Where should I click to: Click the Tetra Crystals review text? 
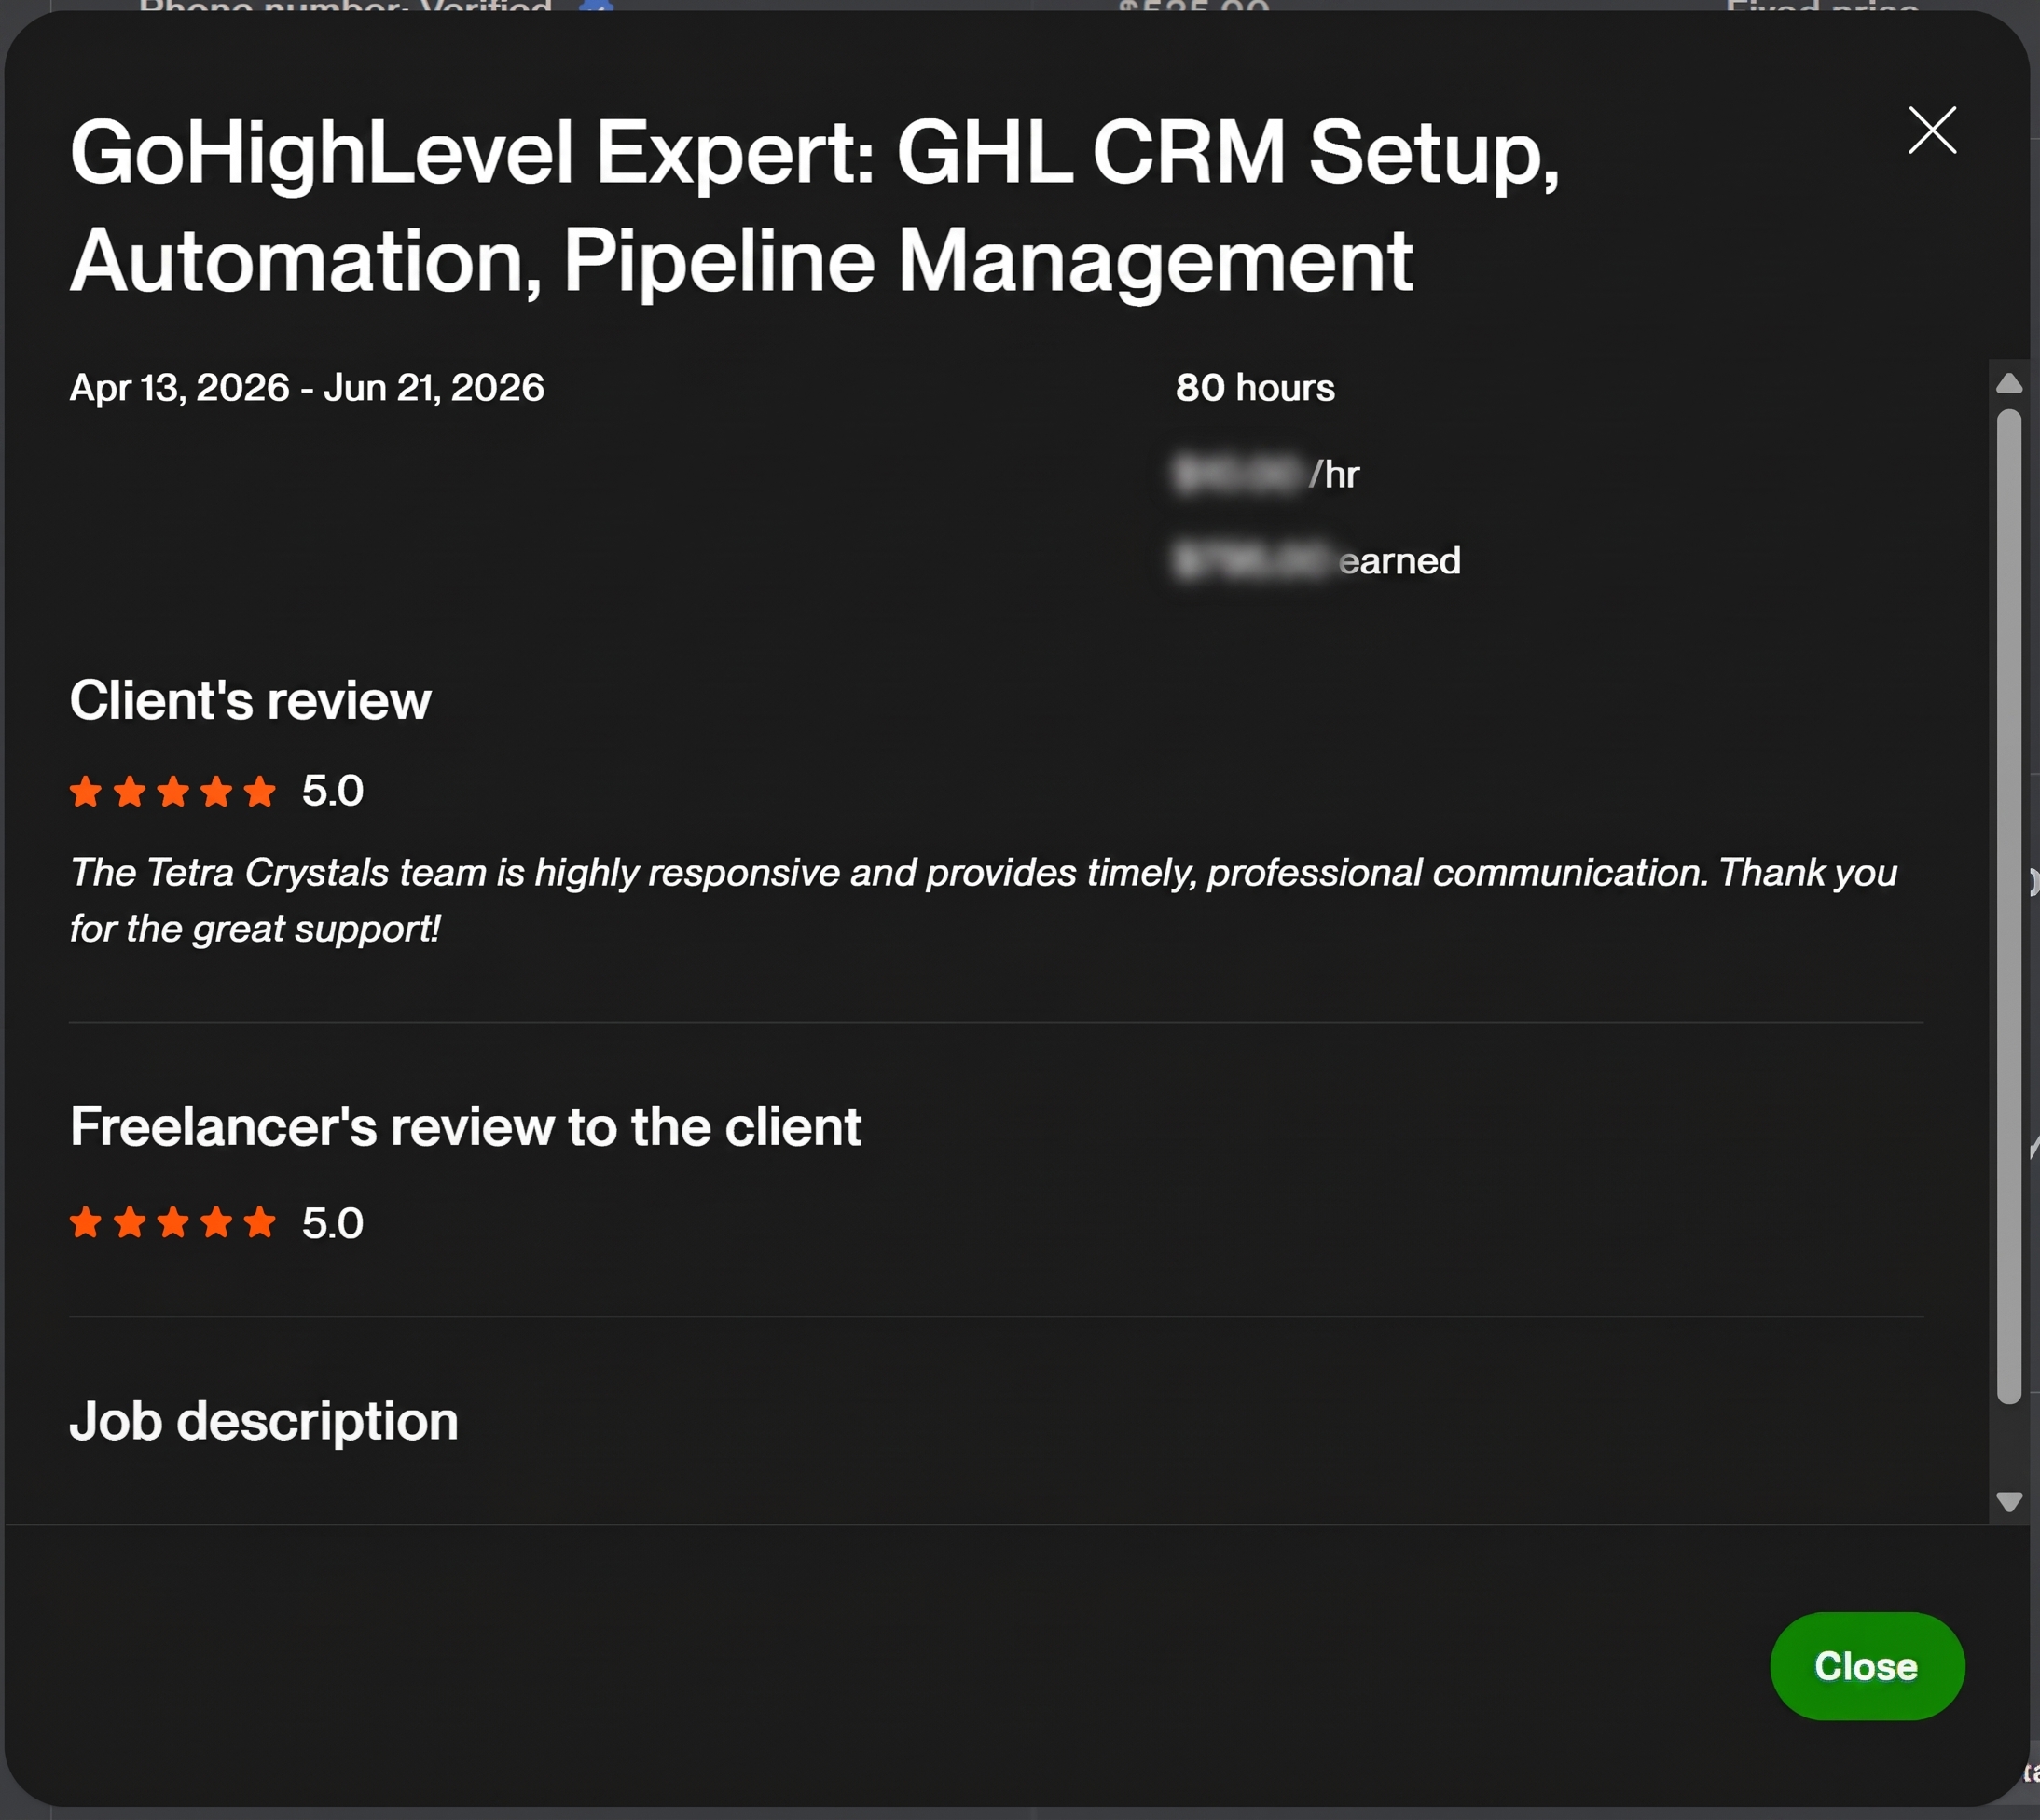(984, 900)
